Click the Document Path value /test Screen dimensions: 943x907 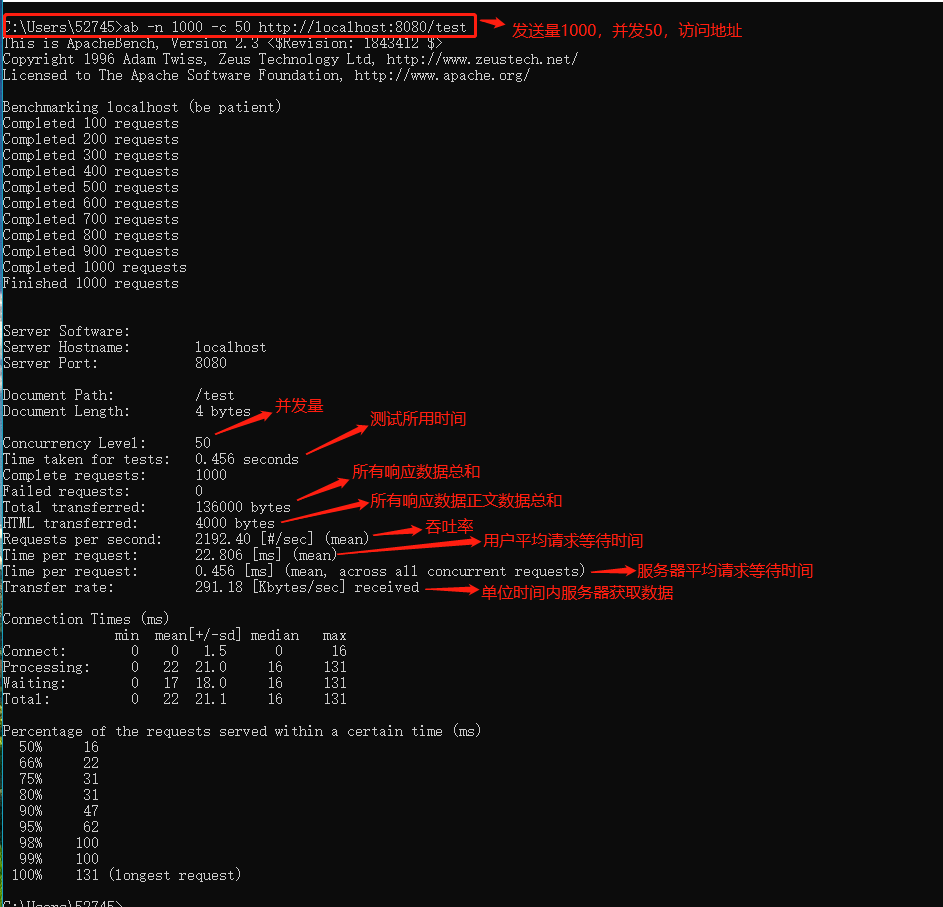[x=215, y=395]
